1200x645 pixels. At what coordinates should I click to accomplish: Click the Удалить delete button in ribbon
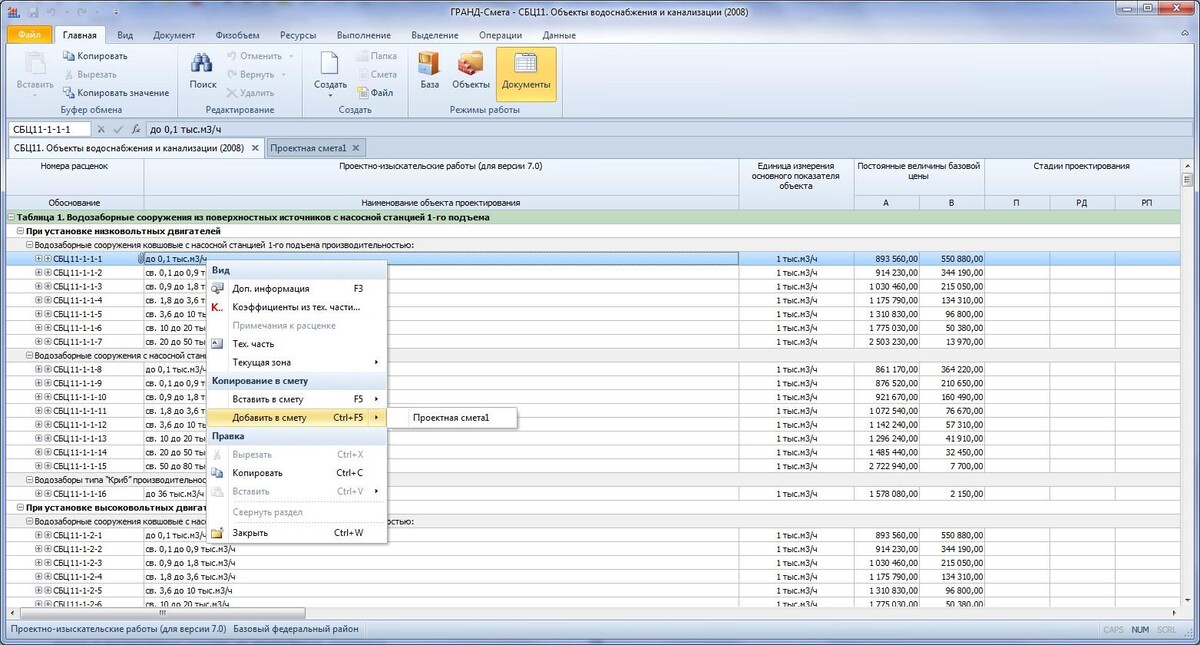[250, 93]
